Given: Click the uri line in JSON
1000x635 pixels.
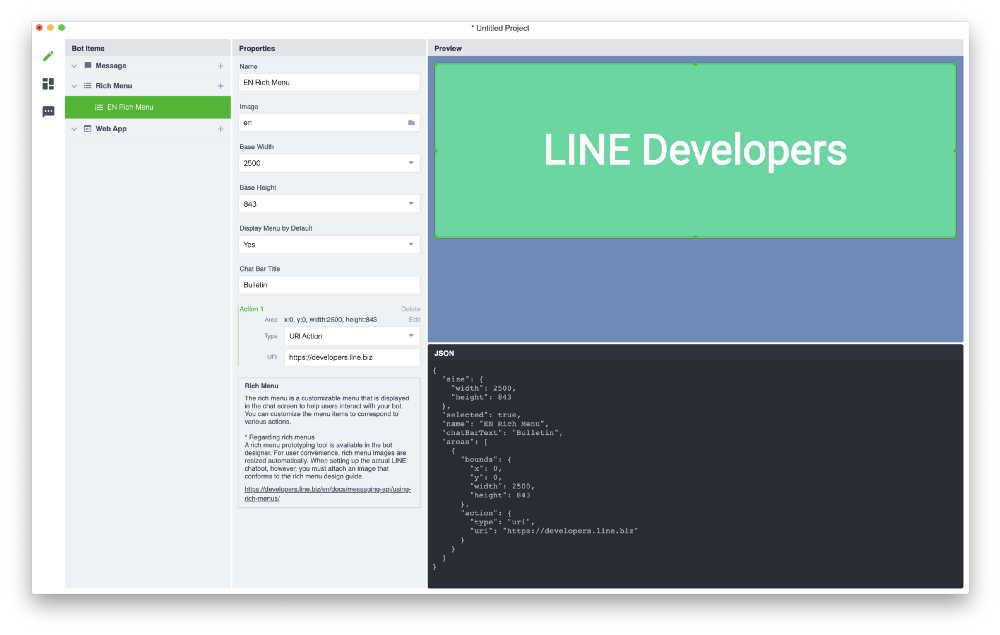Looking at the screenshot, I should coord(554,530).
